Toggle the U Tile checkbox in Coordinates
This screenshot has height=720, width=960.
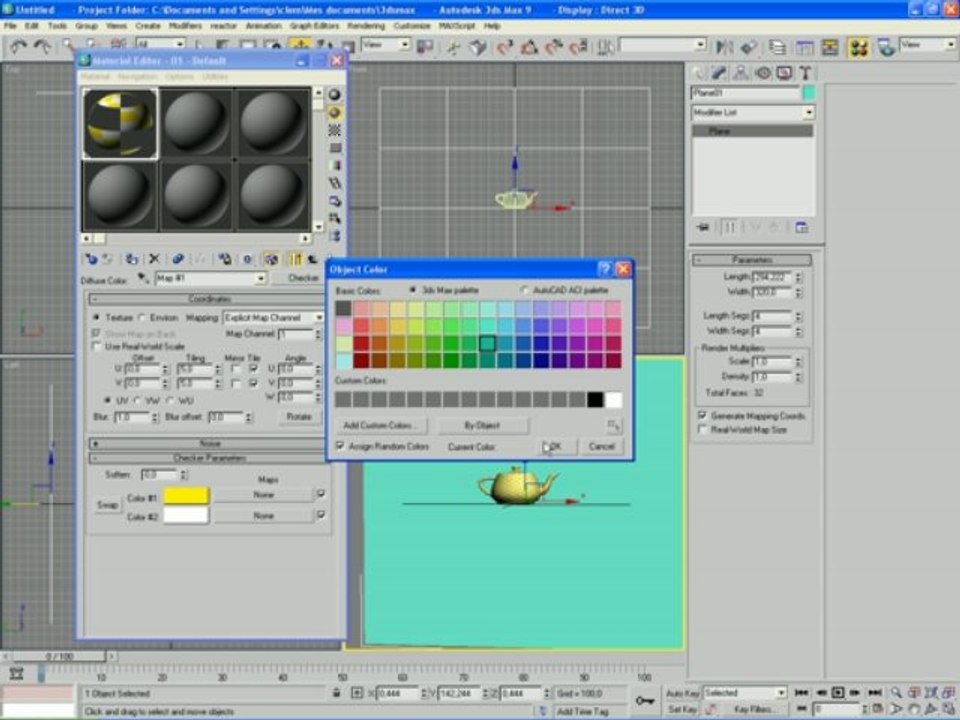tap(253, 369)
